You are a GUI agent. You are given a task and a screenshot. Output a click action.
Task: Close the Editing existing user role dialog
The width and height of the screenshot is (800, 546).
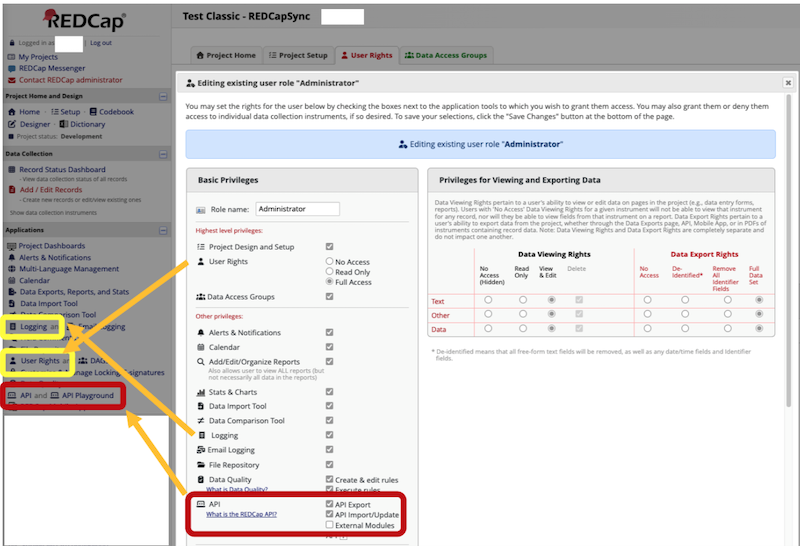[788, 83]
